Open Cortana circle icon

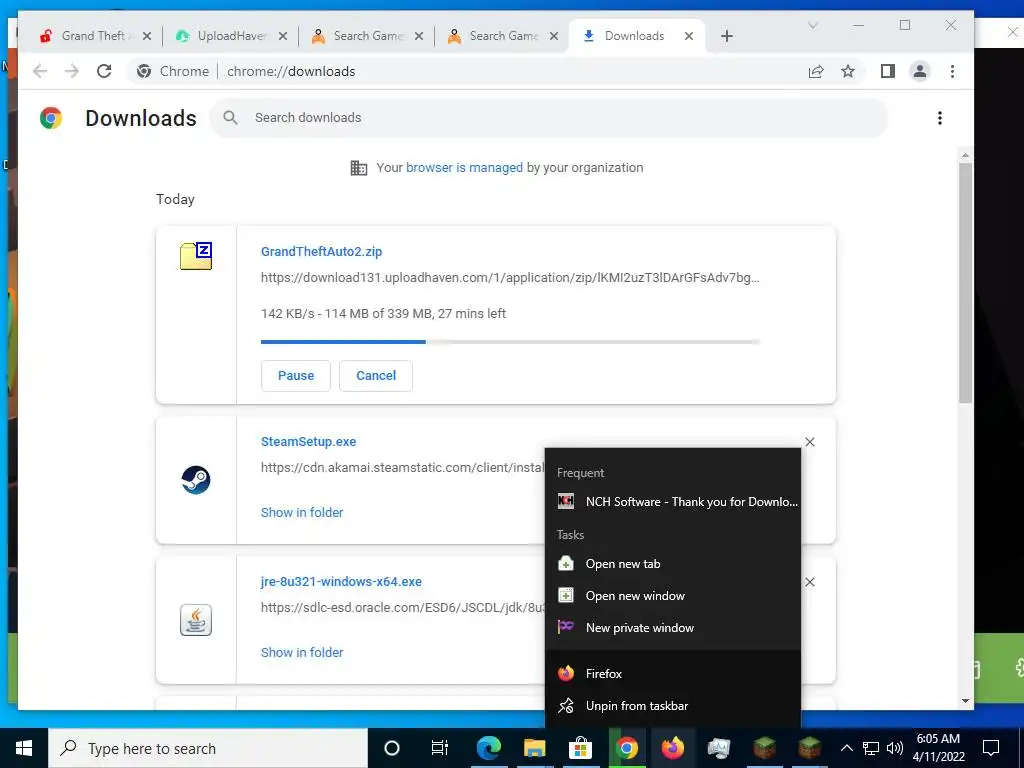point(392,748)
